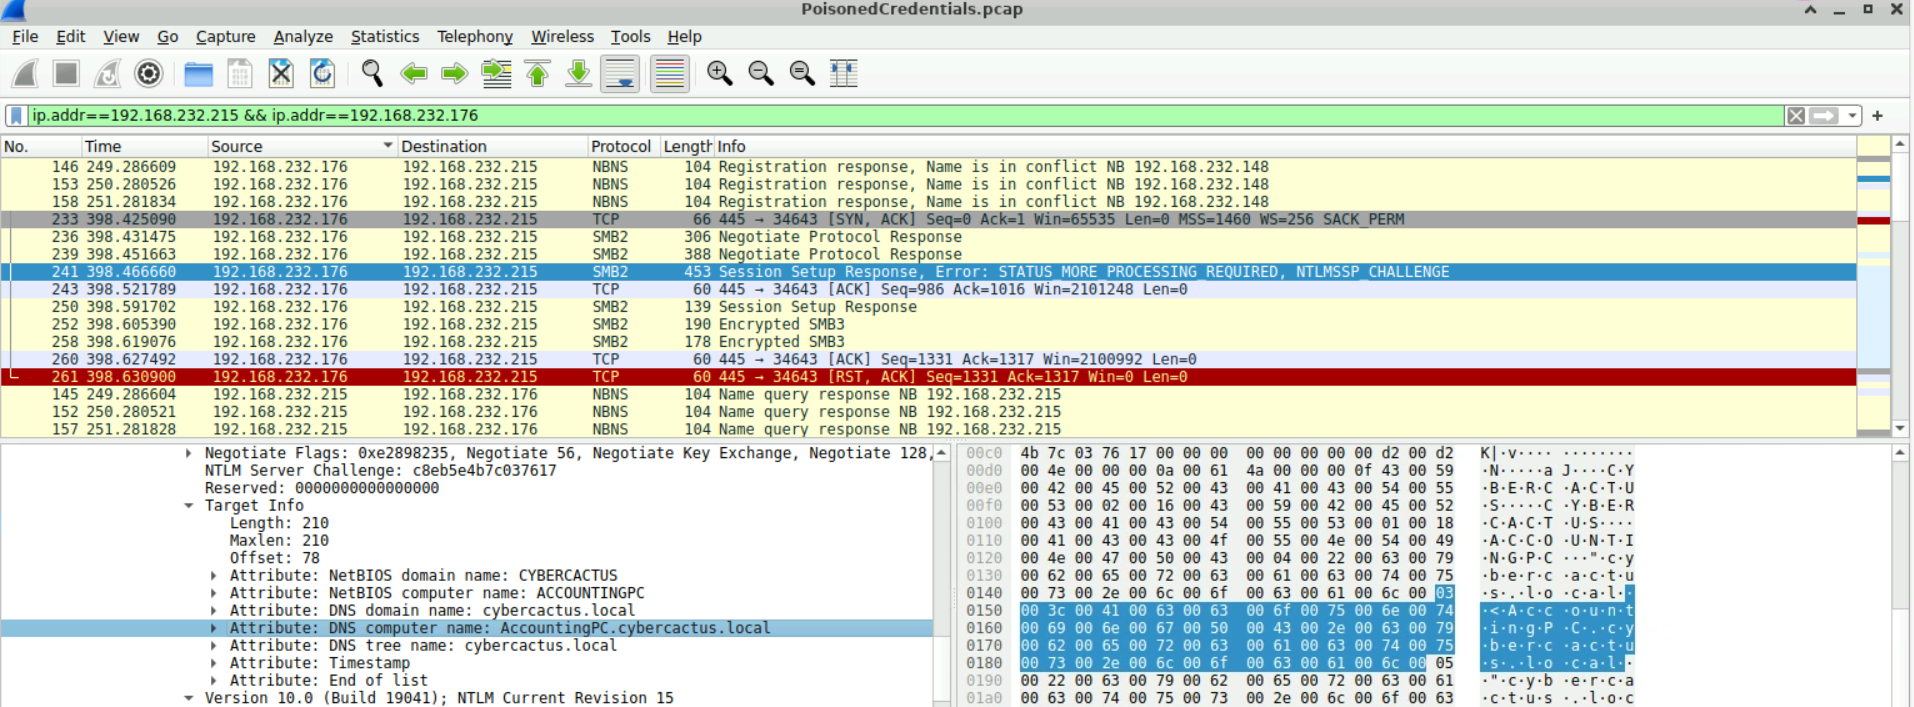This screenshot has width=1914, height=707.
Task: Click the save capture file icon
Action: pyautogui.click(x=240, y=73)
